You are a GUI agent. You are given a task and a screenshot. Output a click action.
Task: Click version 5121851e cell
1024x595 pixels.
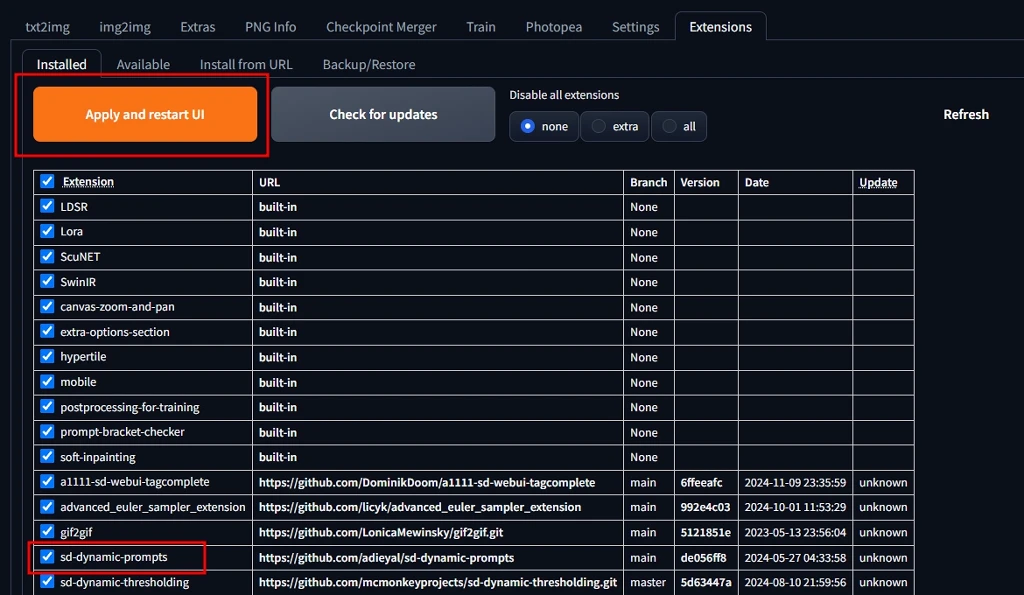point(705,532)
